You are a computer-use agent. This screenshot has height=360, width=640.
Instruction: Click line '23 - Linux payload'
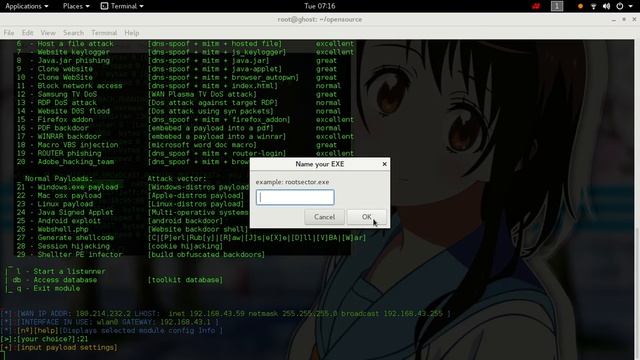click(55, 204)
